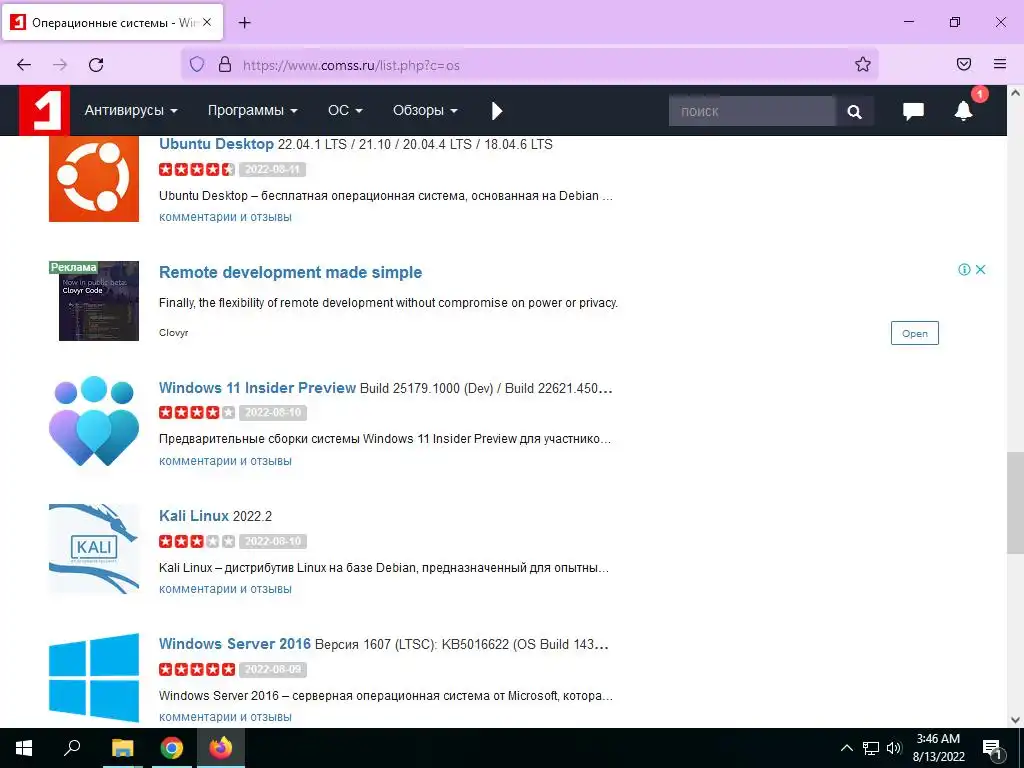
Task: Click the white arrow to show more menu items
Action: click(x=497, y=111)
